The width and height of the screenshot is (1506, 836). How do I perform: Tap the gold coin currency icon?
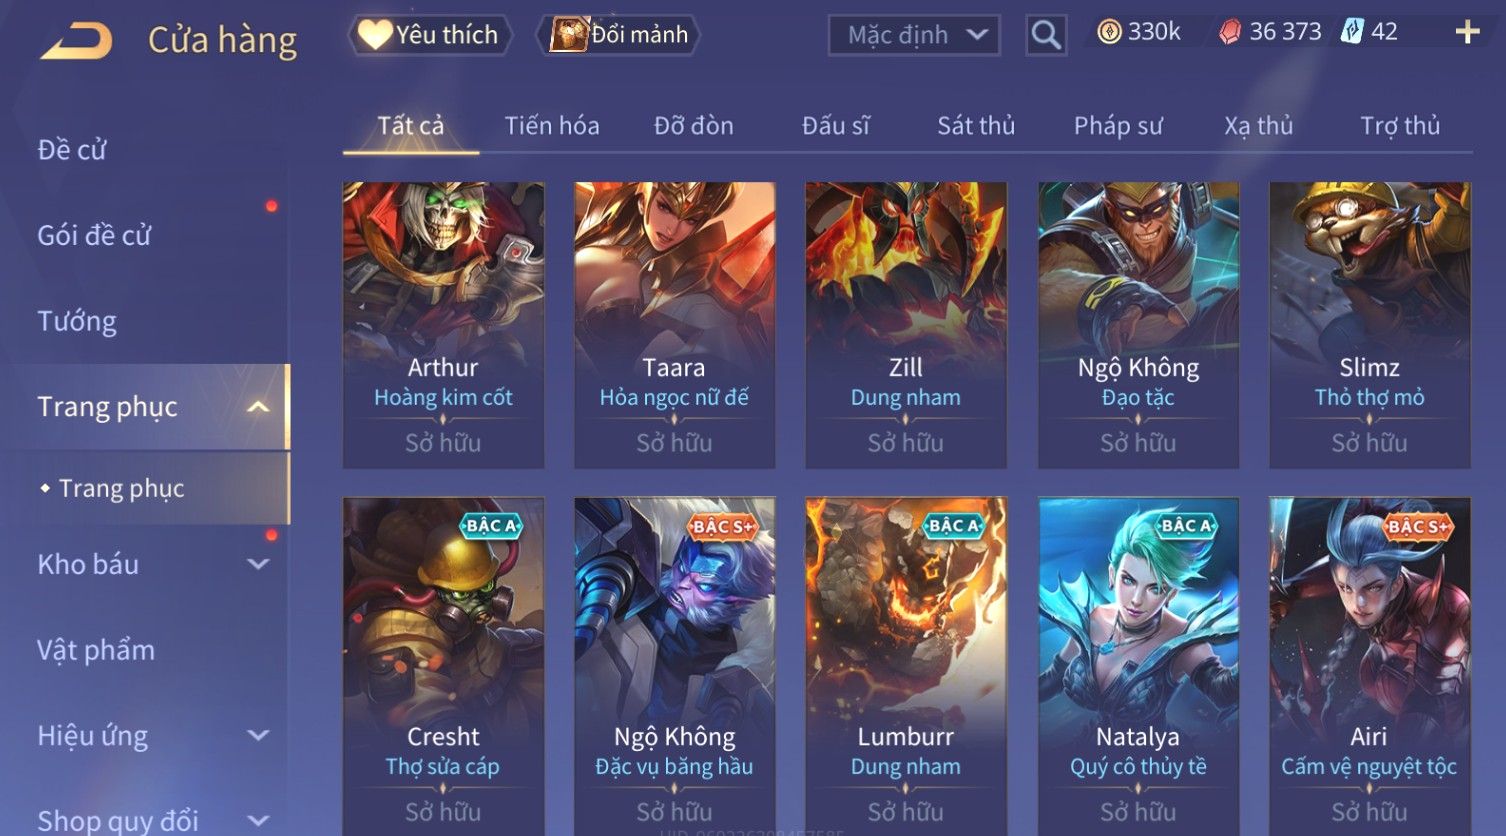click(1109, 32)
